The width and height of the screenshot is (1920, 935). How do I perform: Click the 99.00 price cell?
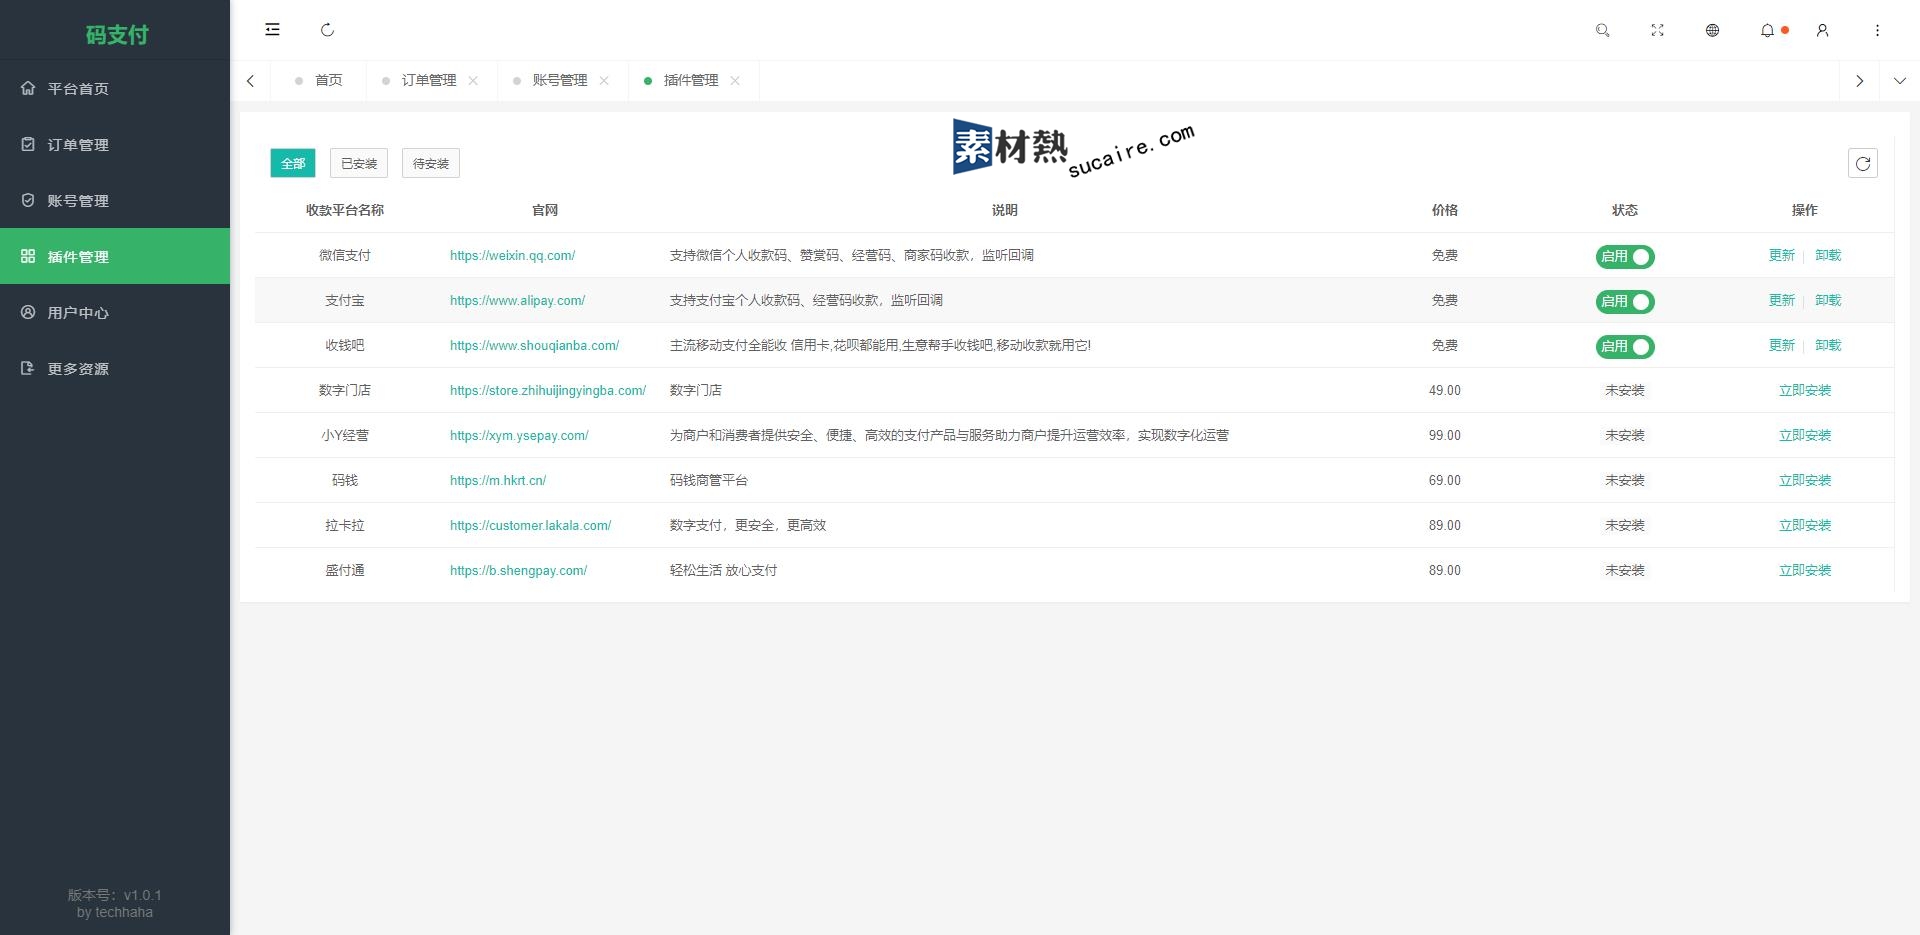pyautogui.click(x=1444, y=436)
